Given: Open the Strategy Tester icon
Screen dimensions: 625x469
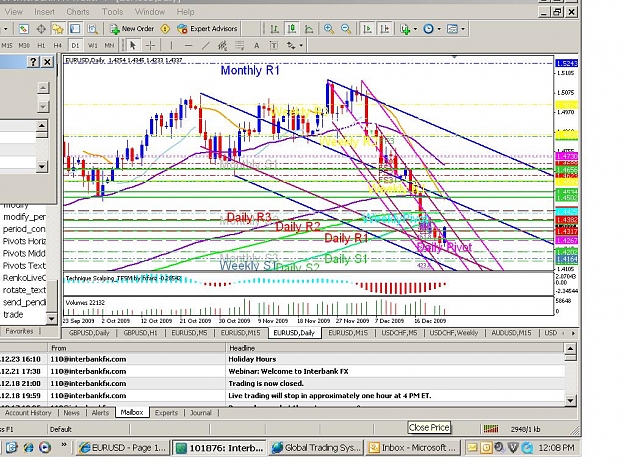Looking at the screenshot, I should (92, 29).
